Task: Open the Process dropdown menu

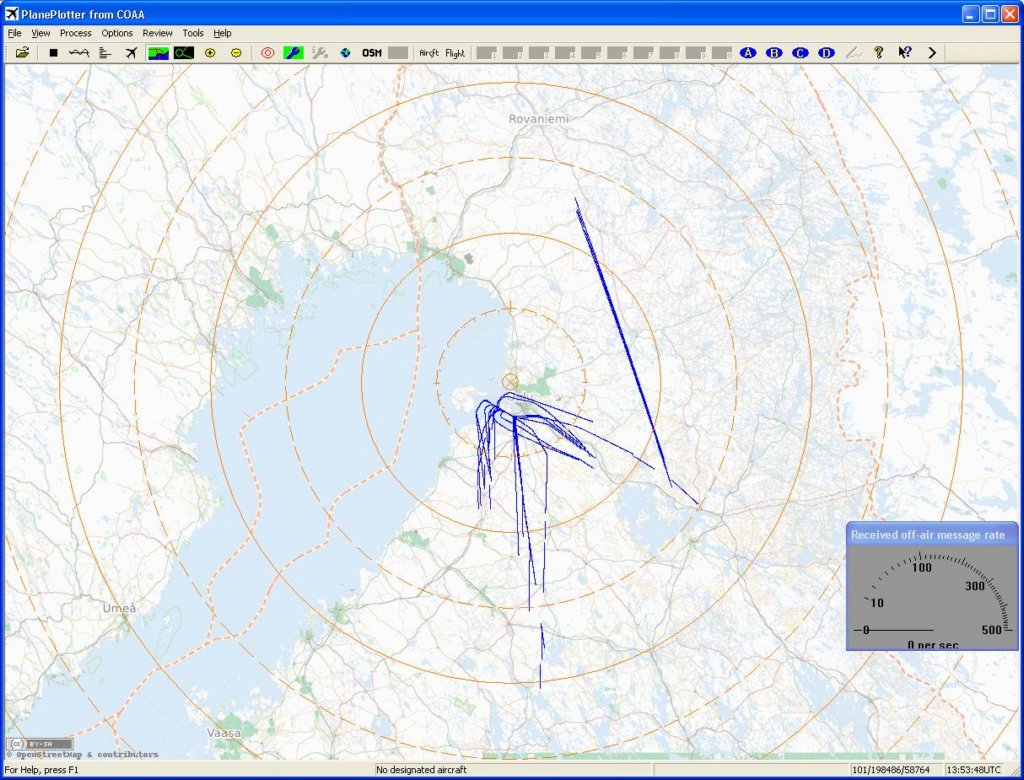Action: pos(75,33)
